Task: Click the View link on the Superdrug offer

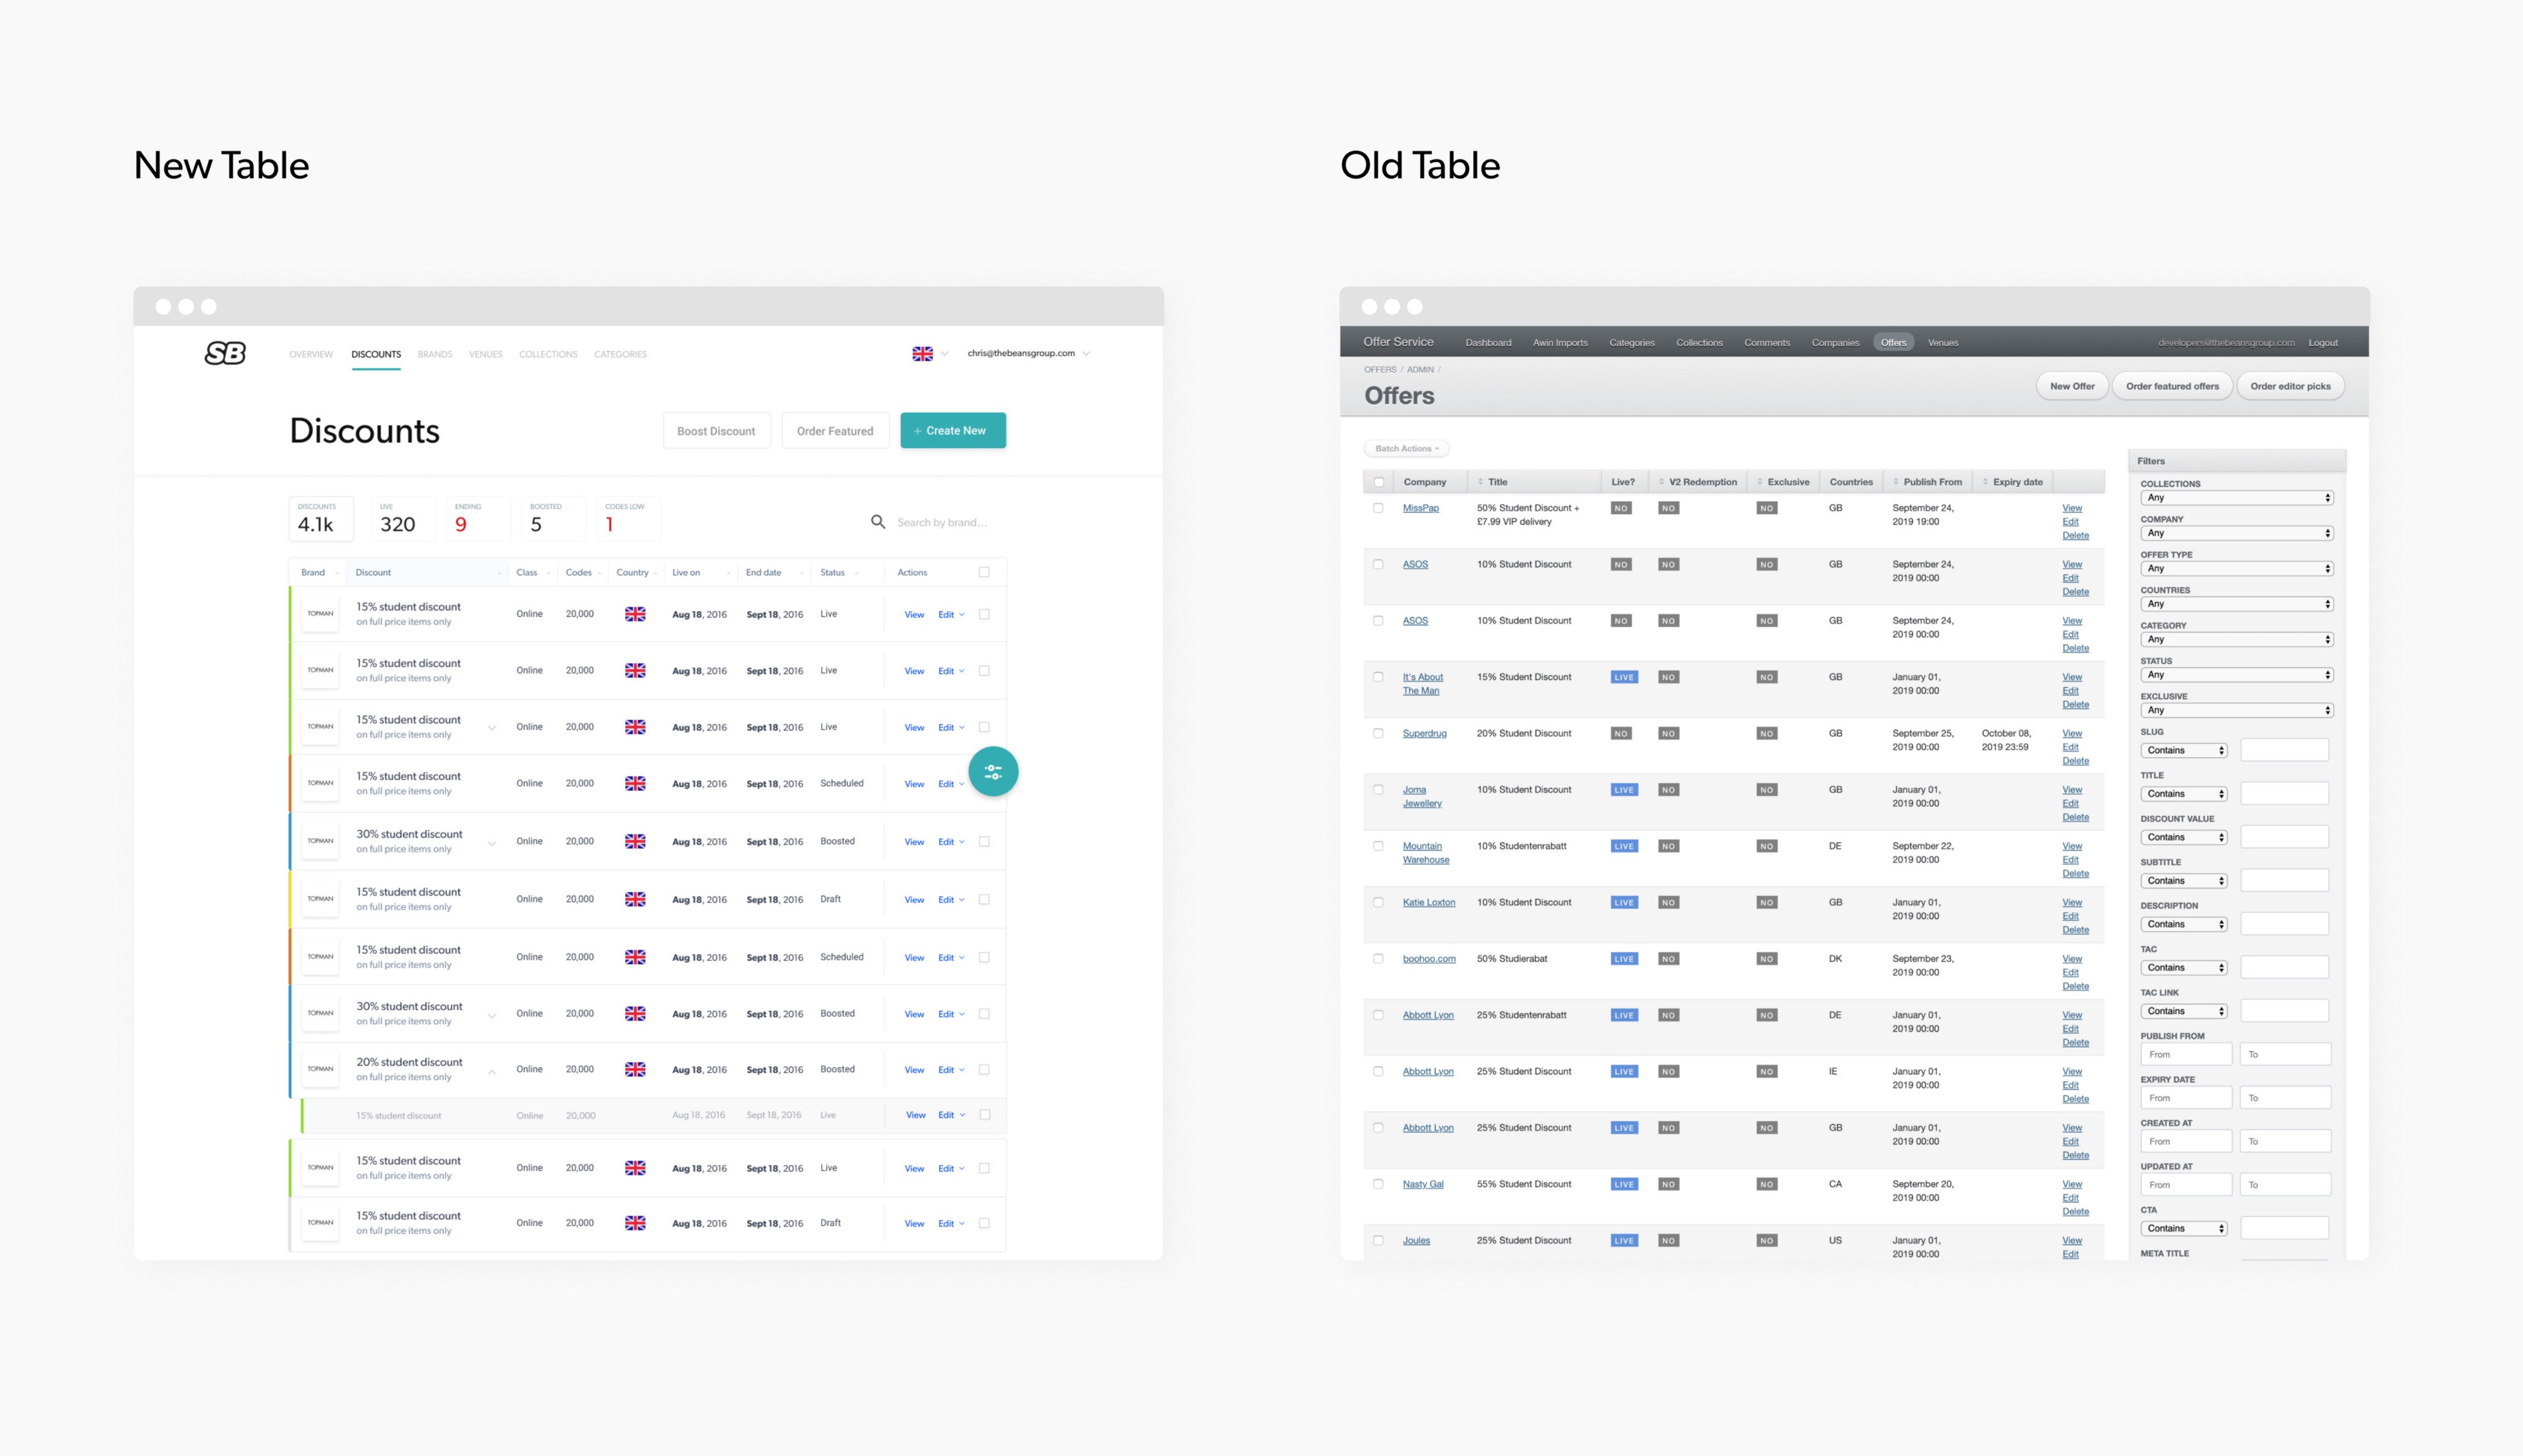Action: tap(2071, 733)
